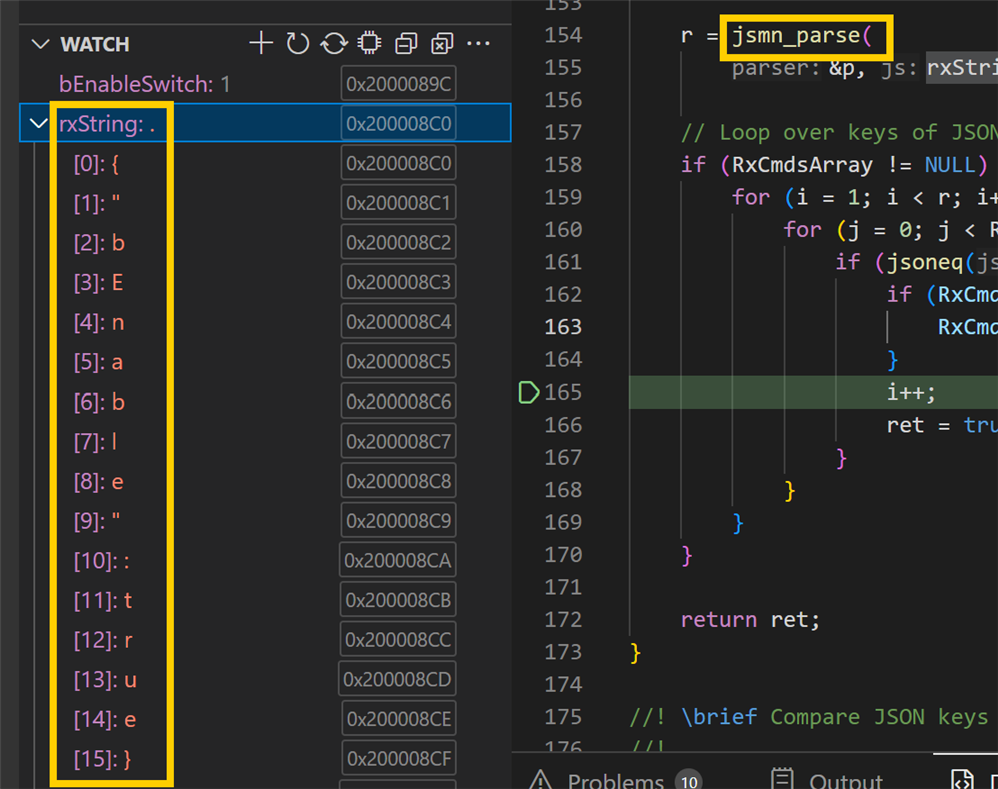Click line number 163 in the gutter
Screen dimensions: 998x789
click(x=565, y=327)
